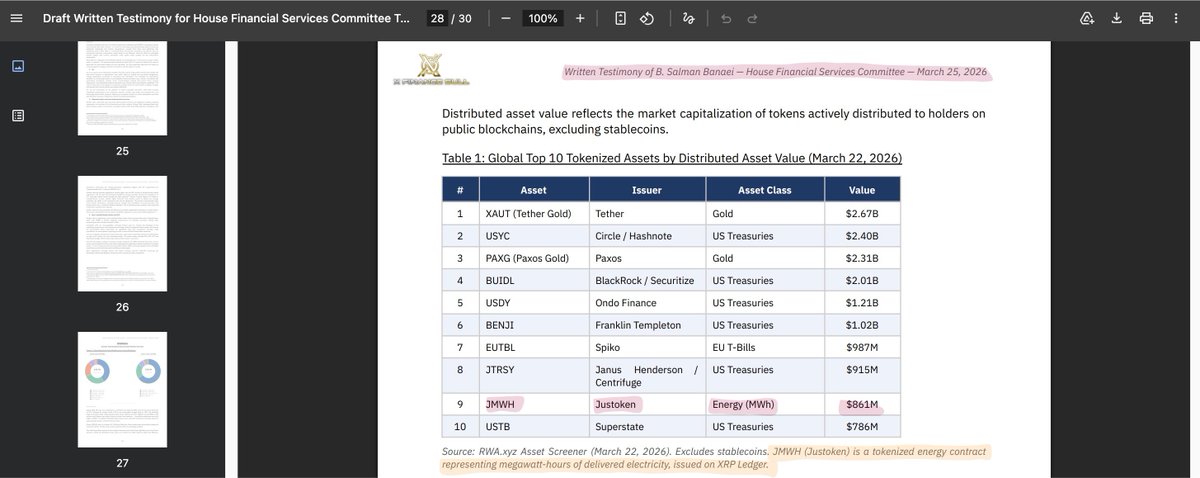Image resolution: width=1200 pixels, height=478 pixels.
Task: Click the highlighted '$861M' value cell
Action: (862, 404)
